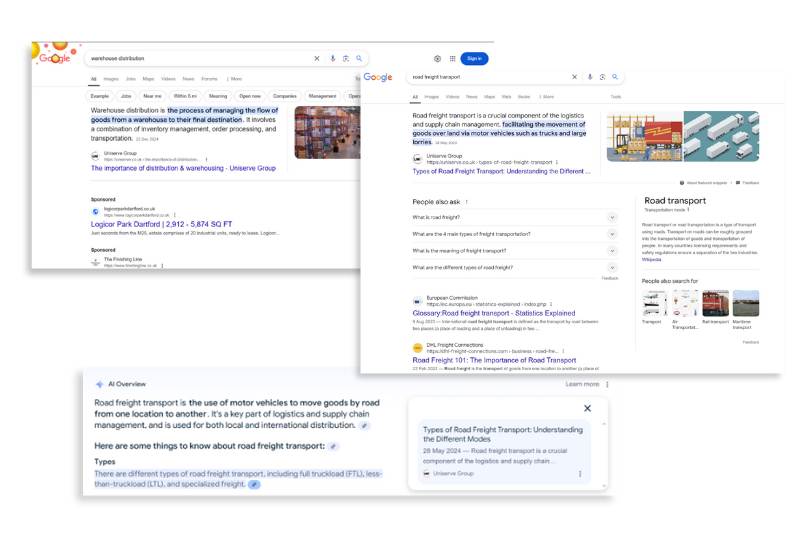
Task: Click the blue Sign in button
Action: point(474,59)
